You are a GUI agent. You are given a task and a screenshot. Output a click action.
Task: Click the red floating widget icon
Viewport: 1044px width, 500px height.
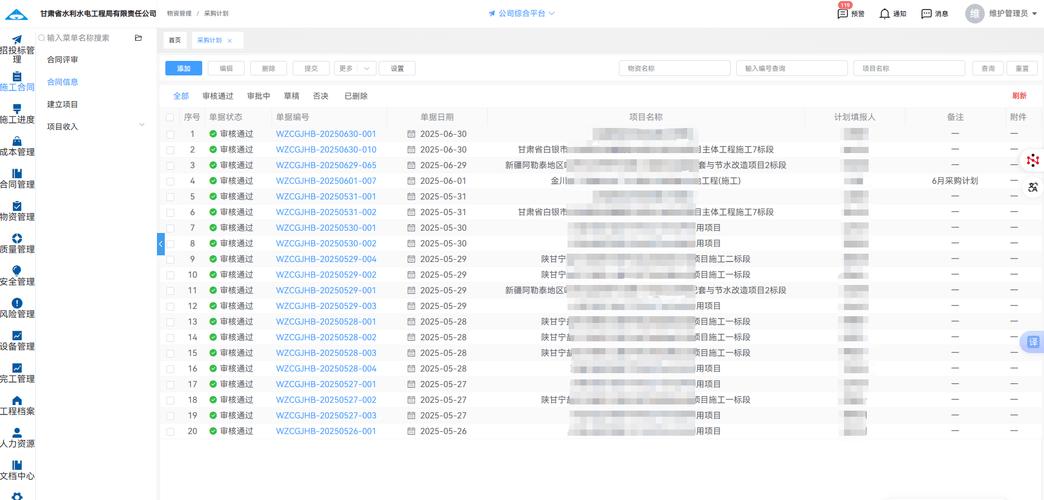[1033, 160]
